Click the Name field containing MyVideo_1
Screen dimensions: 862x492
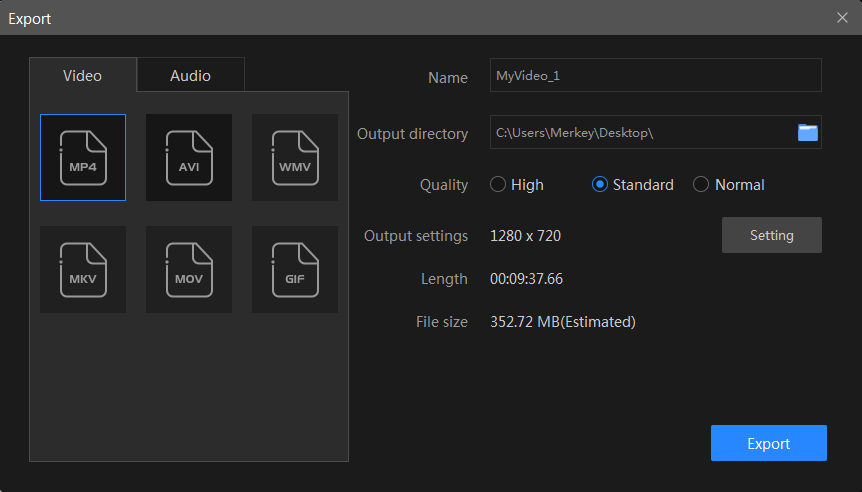point(655,76)
